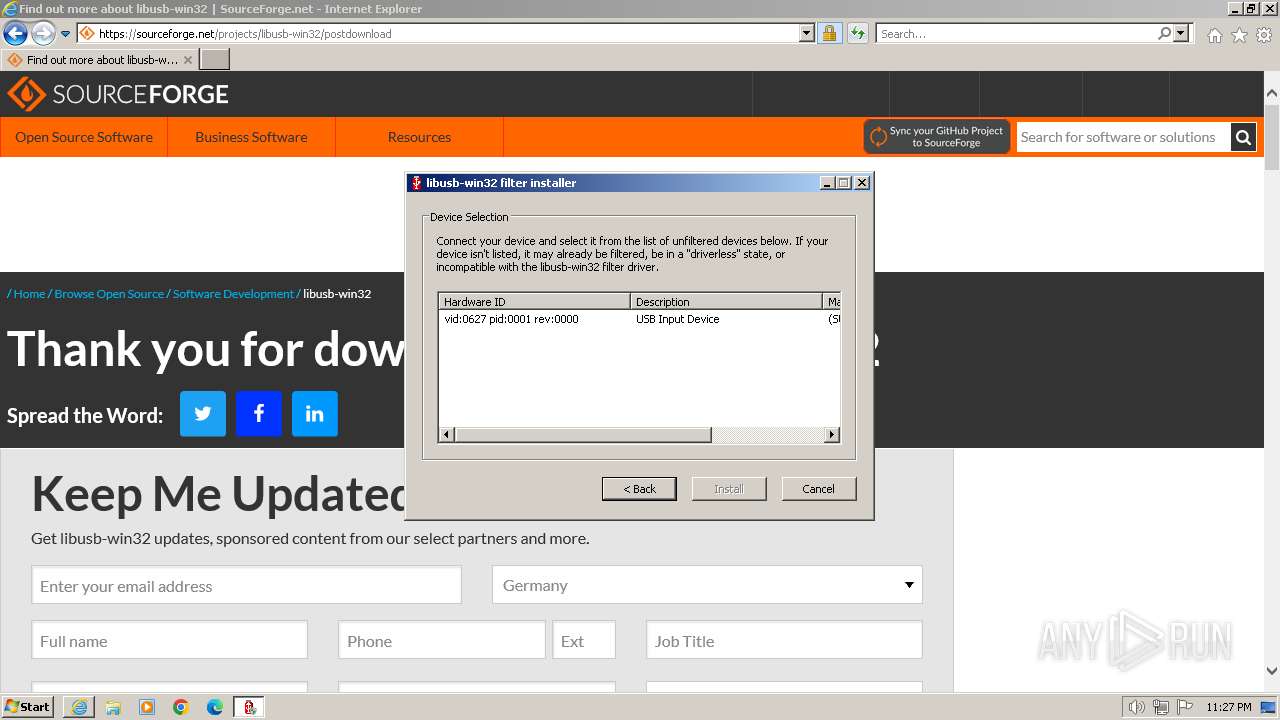The width and height of the screenshot is (1280, 720).
Task: Follow the Home breadcrumb link
Action: click(x=29, y=294)
